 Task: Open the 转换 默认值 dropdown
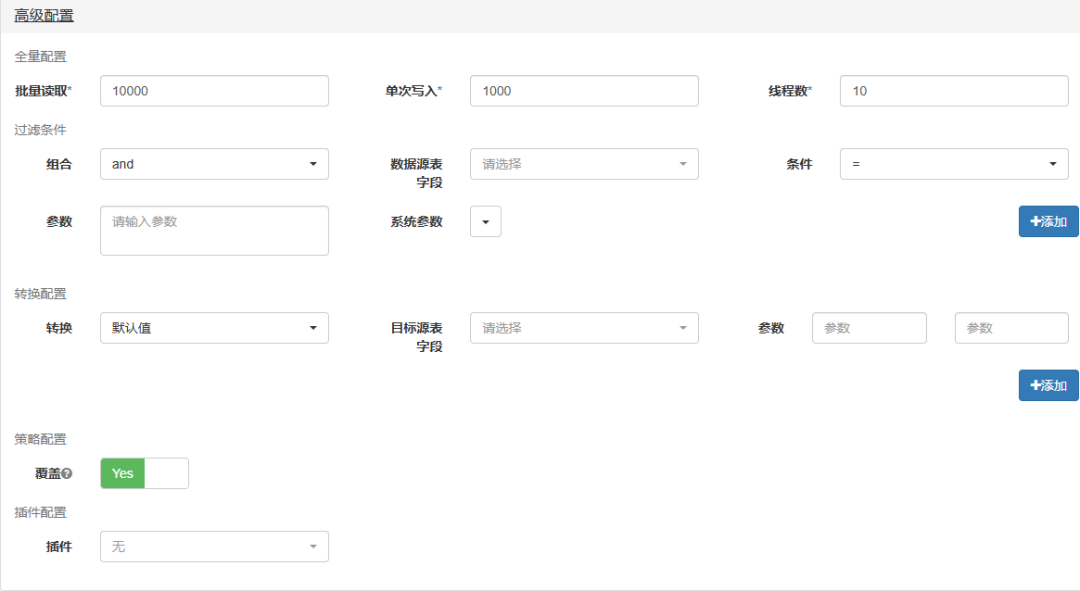tap(214, 328)
